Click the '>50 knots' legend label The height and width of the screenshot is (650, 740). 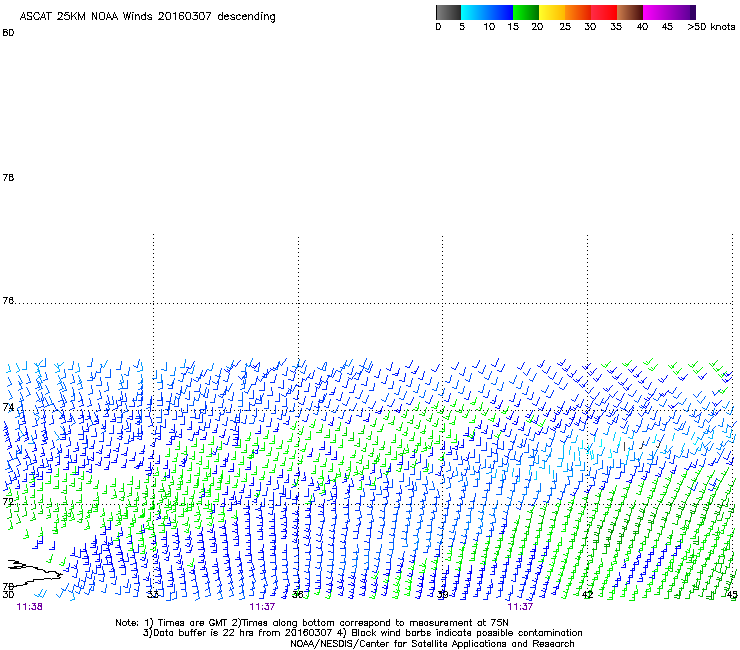711,27
